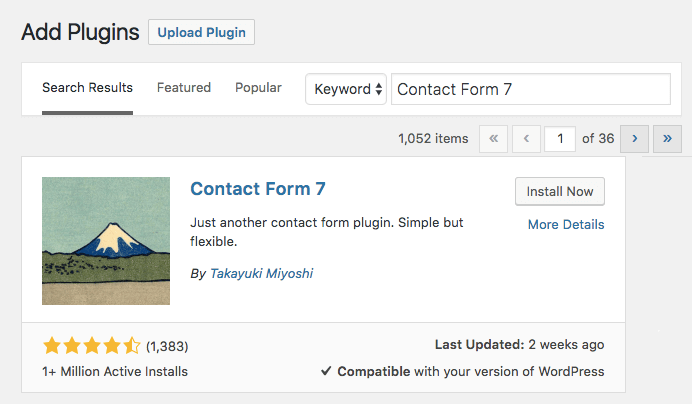Visit author Takayuki Miyoshi's link
The height and width of the screenshot is (404, 692).
[x=261, y=272]
